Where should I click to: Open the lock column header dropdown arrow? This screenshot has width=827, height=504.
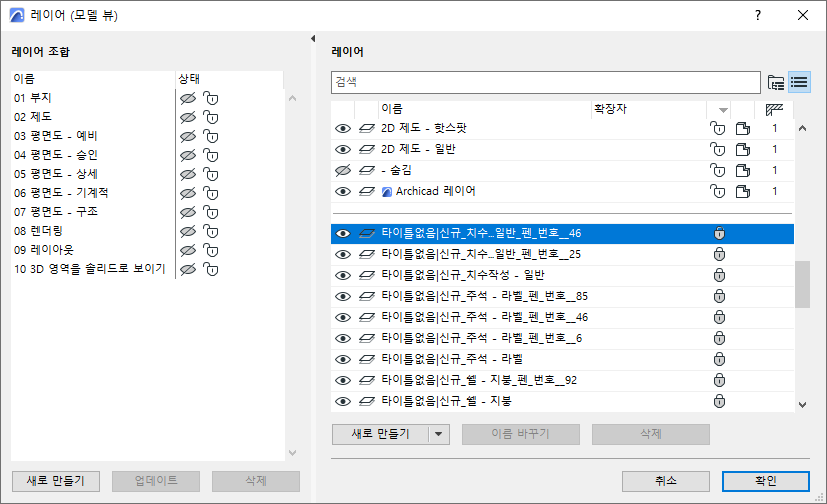point(723,110)
